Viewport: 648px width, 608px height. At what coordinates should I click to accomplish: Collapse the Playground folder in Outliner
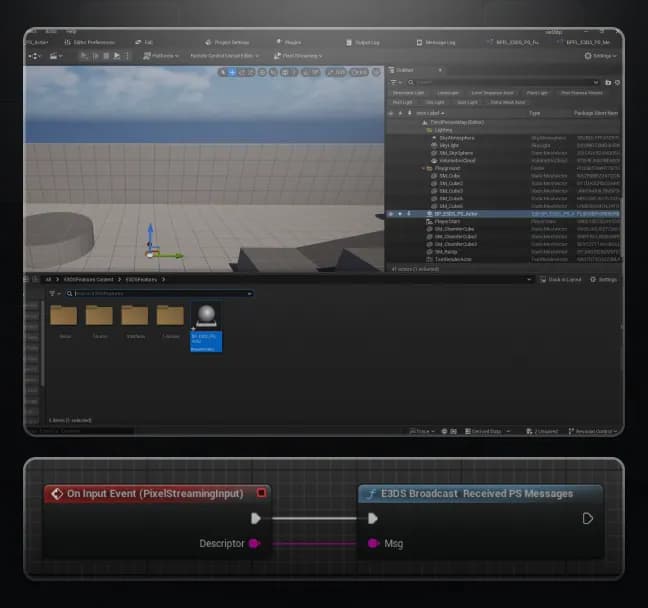pyautogui.click(x=423, y=168)
